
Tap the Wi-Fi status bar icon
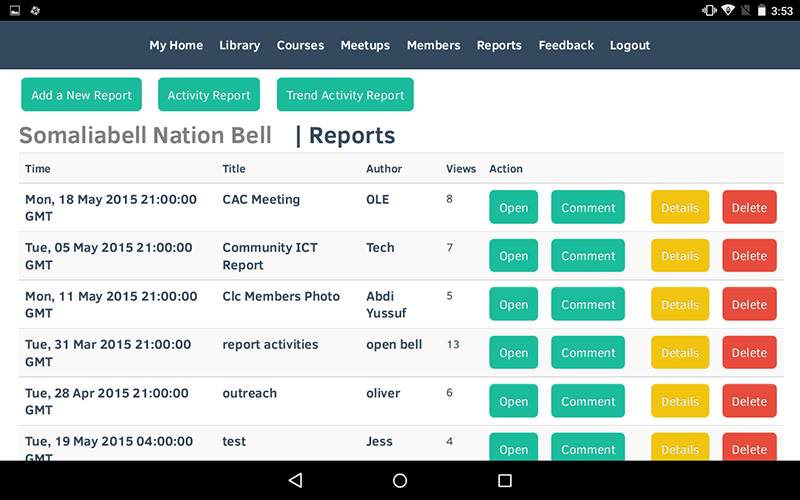click(x=727, y=10)
